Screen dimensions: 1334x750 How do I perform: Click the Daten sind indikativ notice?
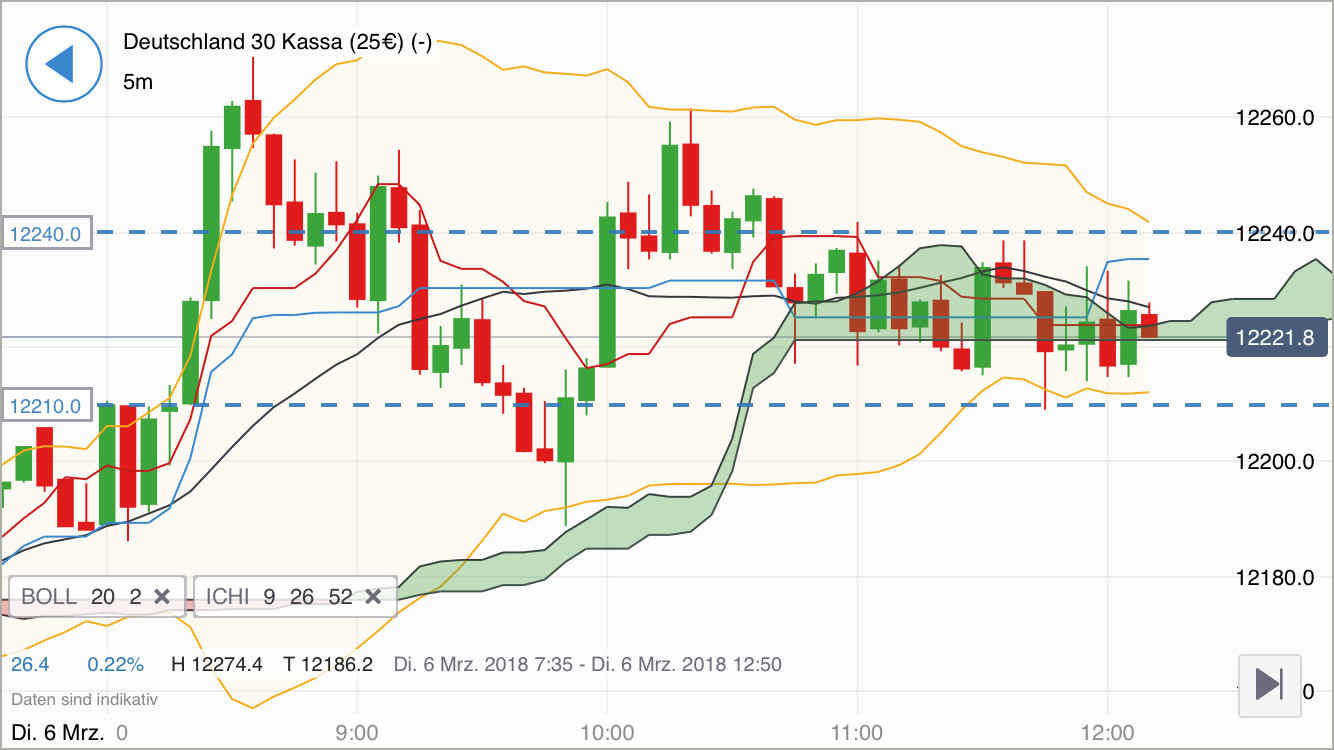[85, 699]
